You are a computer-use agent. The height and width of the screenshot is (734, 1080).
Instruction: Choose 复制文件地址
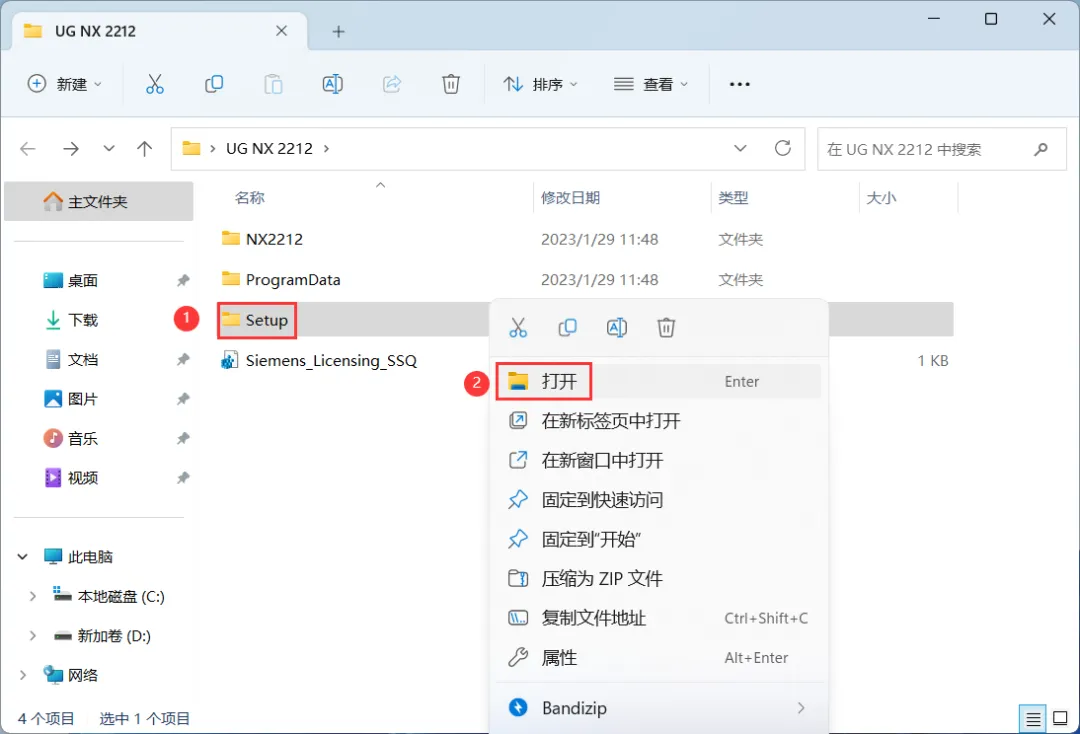coord(658,618)
